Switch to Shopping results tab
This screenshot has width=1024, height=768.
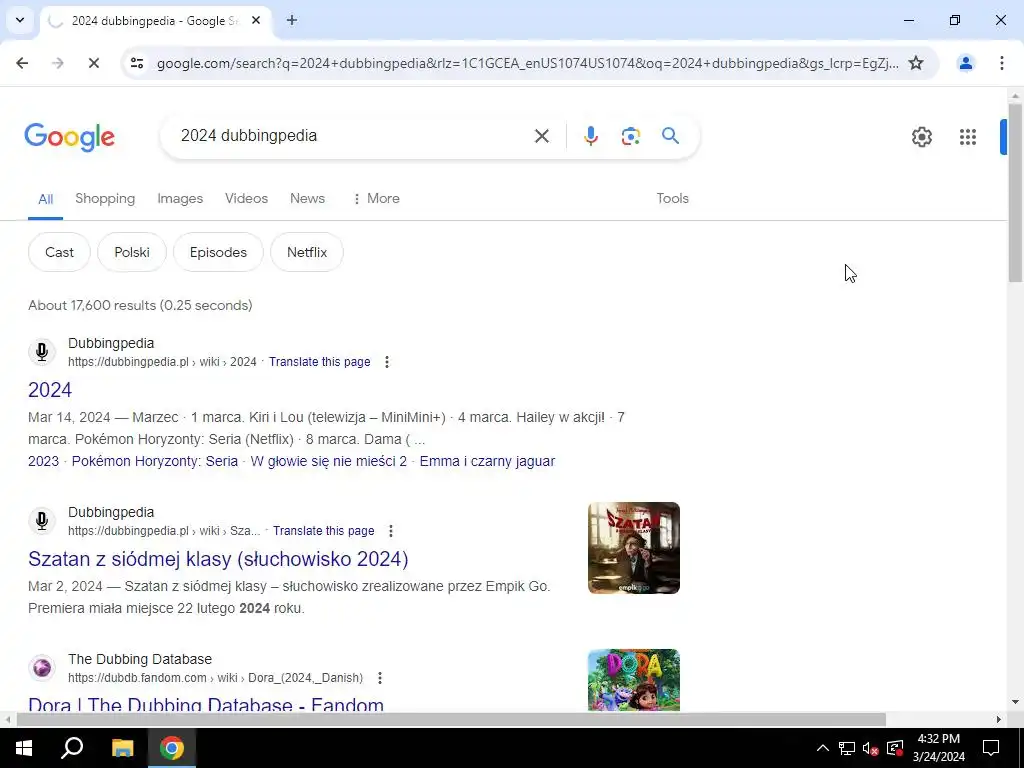(x=105, y=199)
